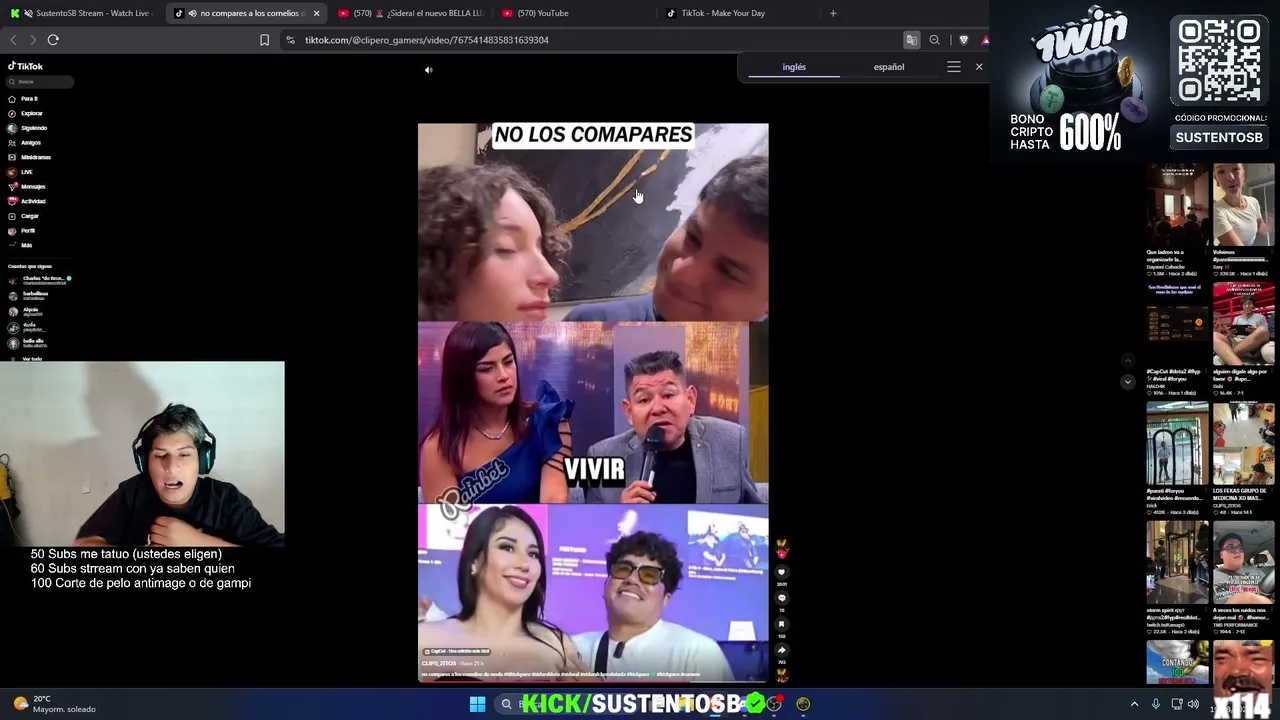The width and height of the screenshot is (1280, 720).
Task: Expand the Ver todo accounts list
Action: point(32,358)
